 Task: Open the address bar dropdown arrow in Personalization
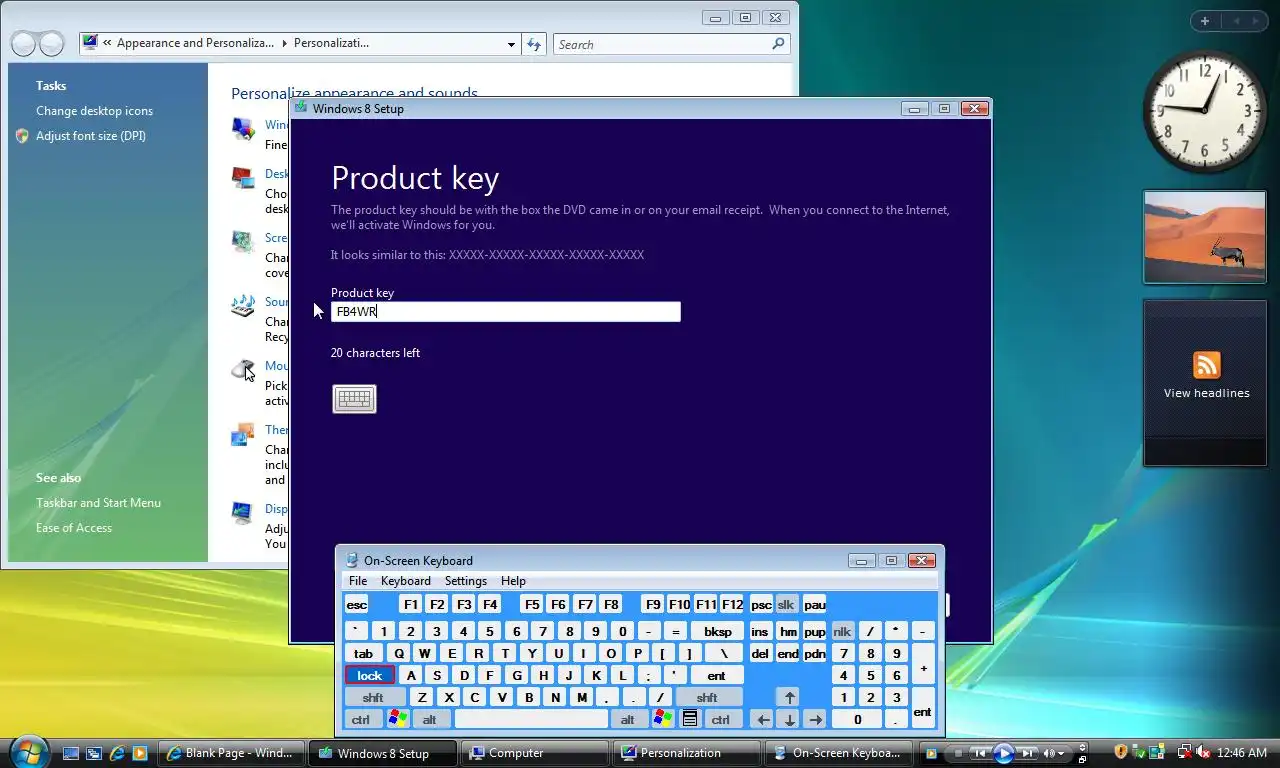click(x=512, y=44)
